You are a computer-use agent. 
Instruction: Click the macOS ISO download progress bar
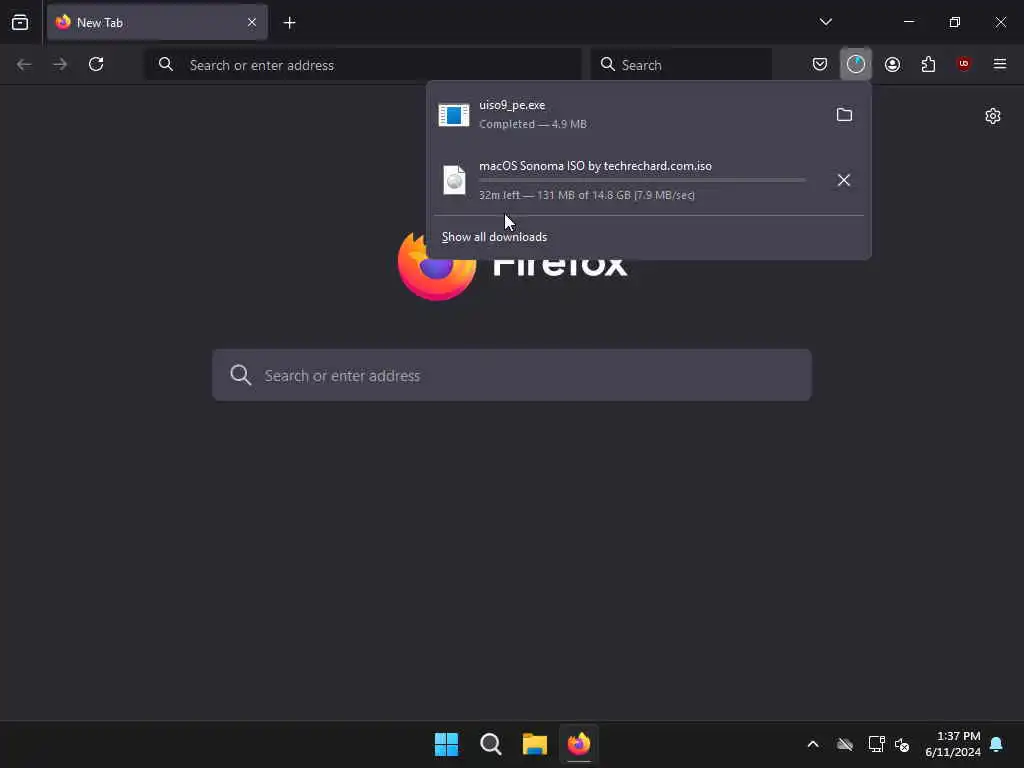pos(643,180)
